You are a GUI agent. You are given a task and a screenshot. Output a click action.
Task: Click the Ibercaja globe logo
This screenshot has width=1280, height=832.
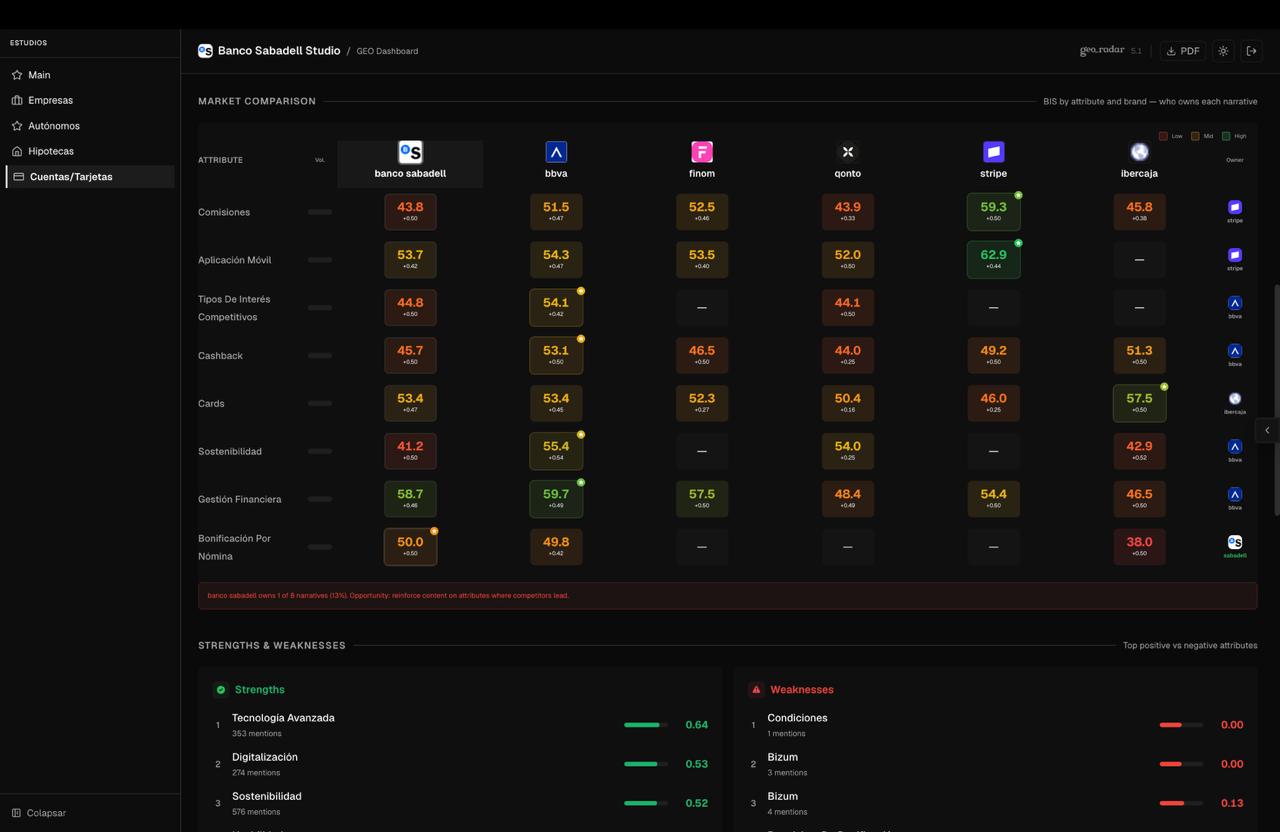1139,152
